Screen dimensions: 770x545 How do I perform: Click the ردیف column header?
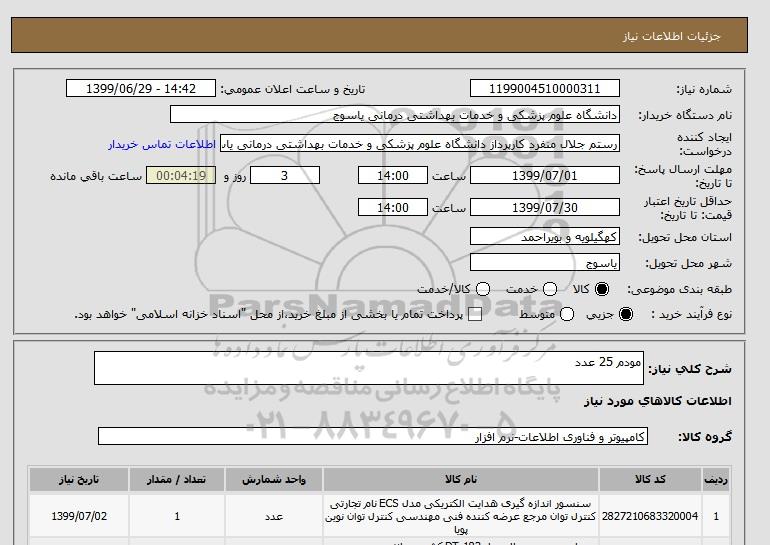click(716, 479)
